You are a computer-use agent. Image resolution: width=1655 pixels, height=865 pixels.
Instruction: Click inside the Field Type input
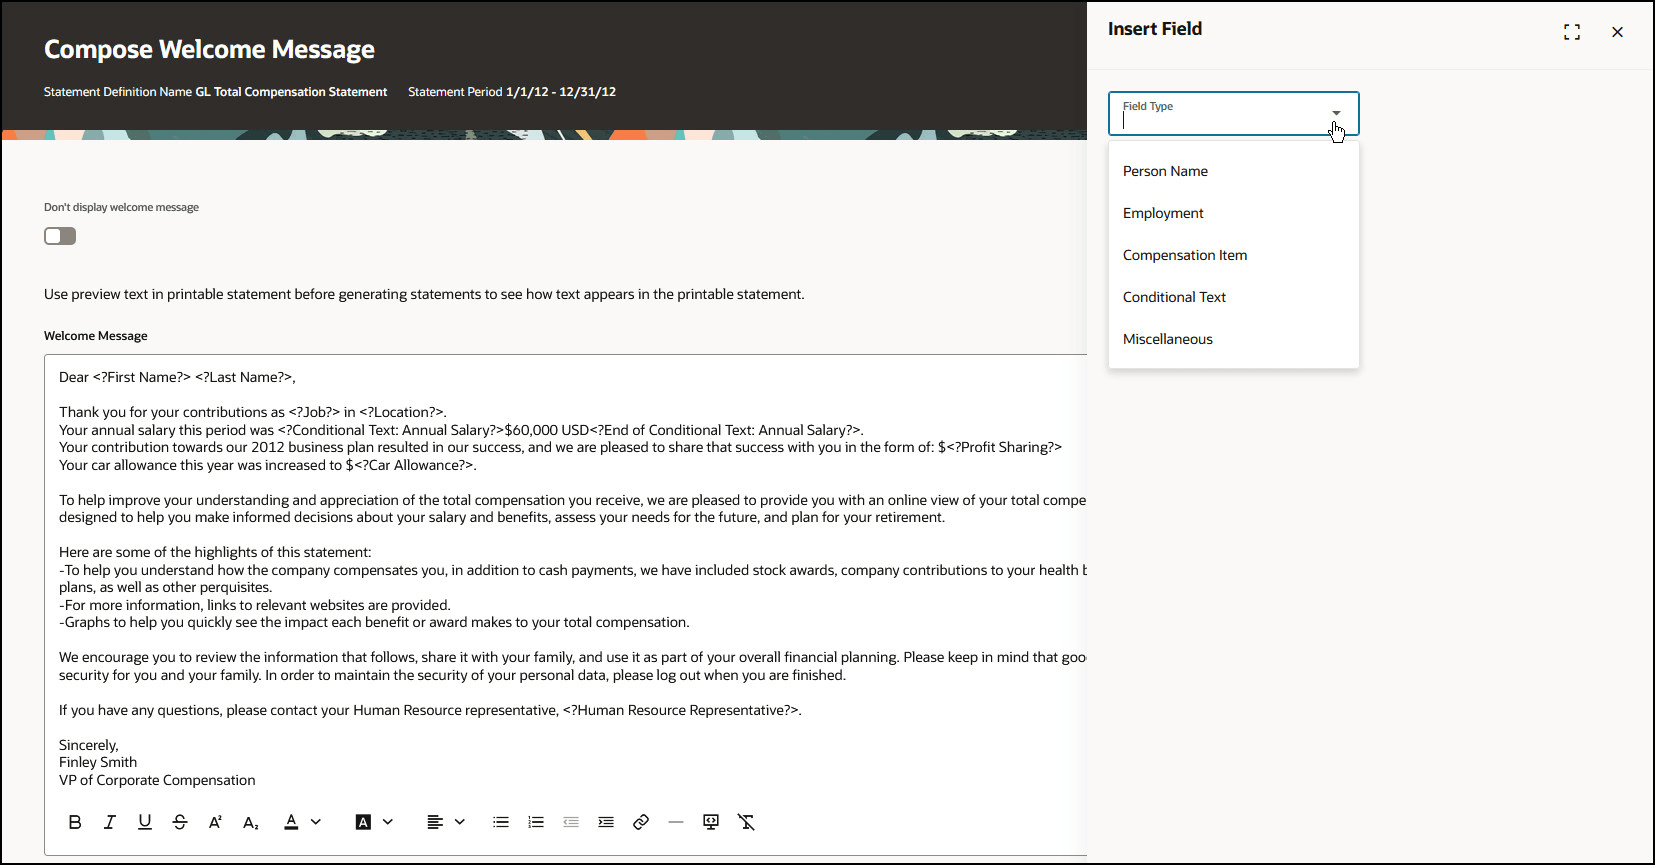pyautogui.click(x=1220, y=120)
